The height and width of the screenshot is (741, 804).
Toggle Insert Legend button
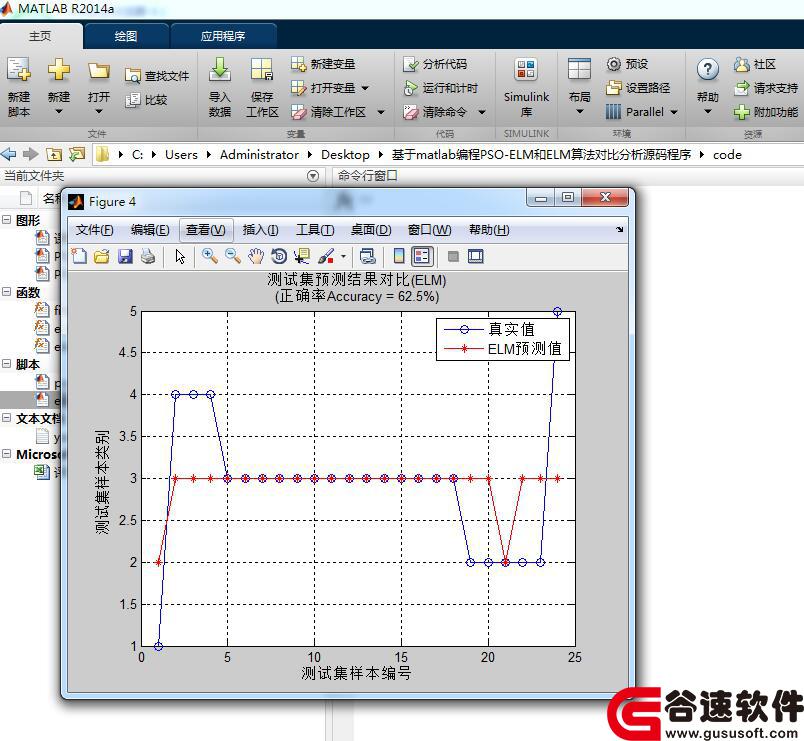tap(421, 256)
